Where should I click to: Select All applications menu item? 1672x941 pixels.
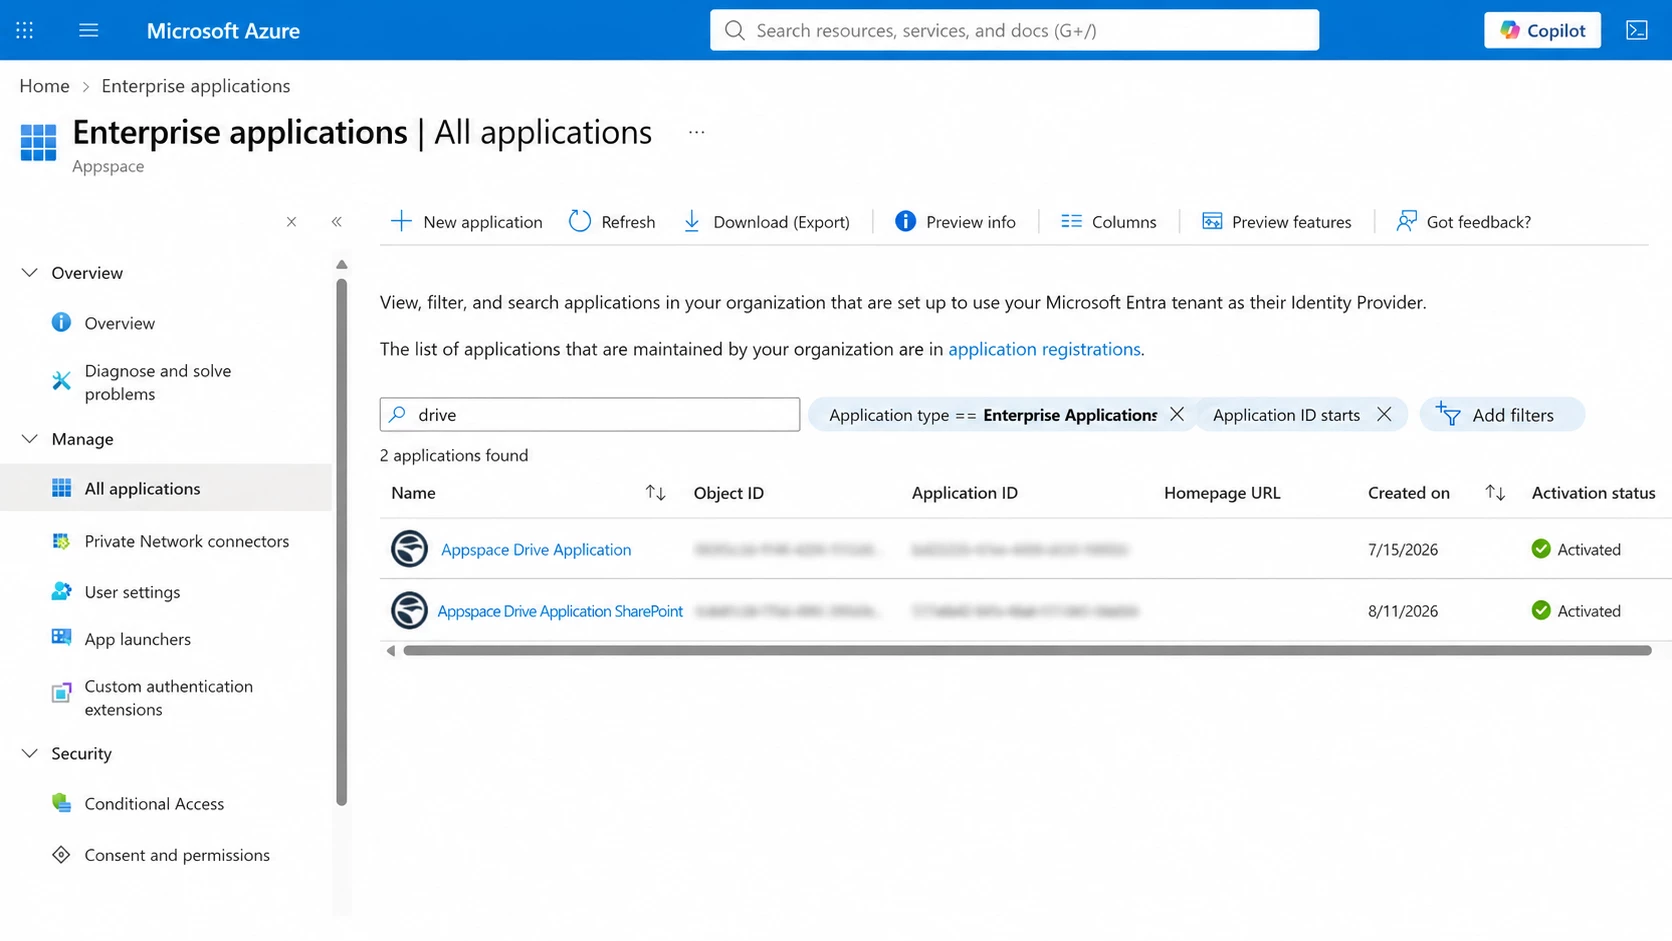(x=166, y=489)
